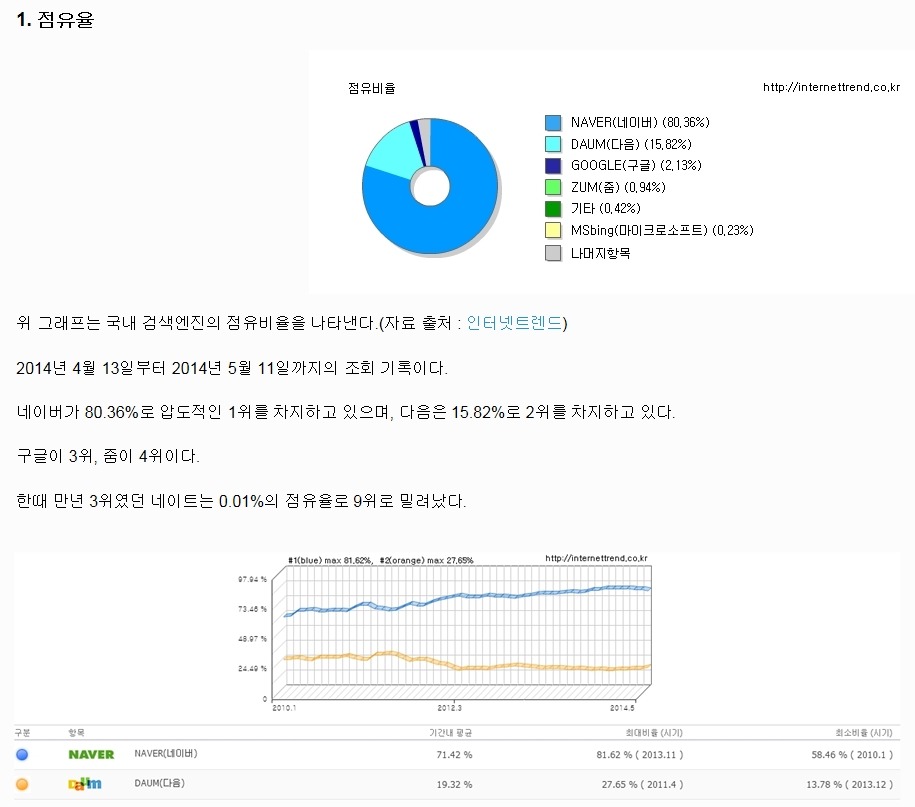Click the internettrend.co.kr URL above line chart

point(596,558)
